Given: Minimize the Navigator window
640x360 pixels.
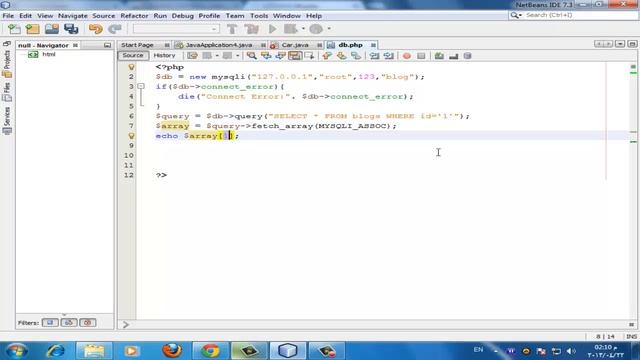Looking at the screenshot, I should (107, 45).
